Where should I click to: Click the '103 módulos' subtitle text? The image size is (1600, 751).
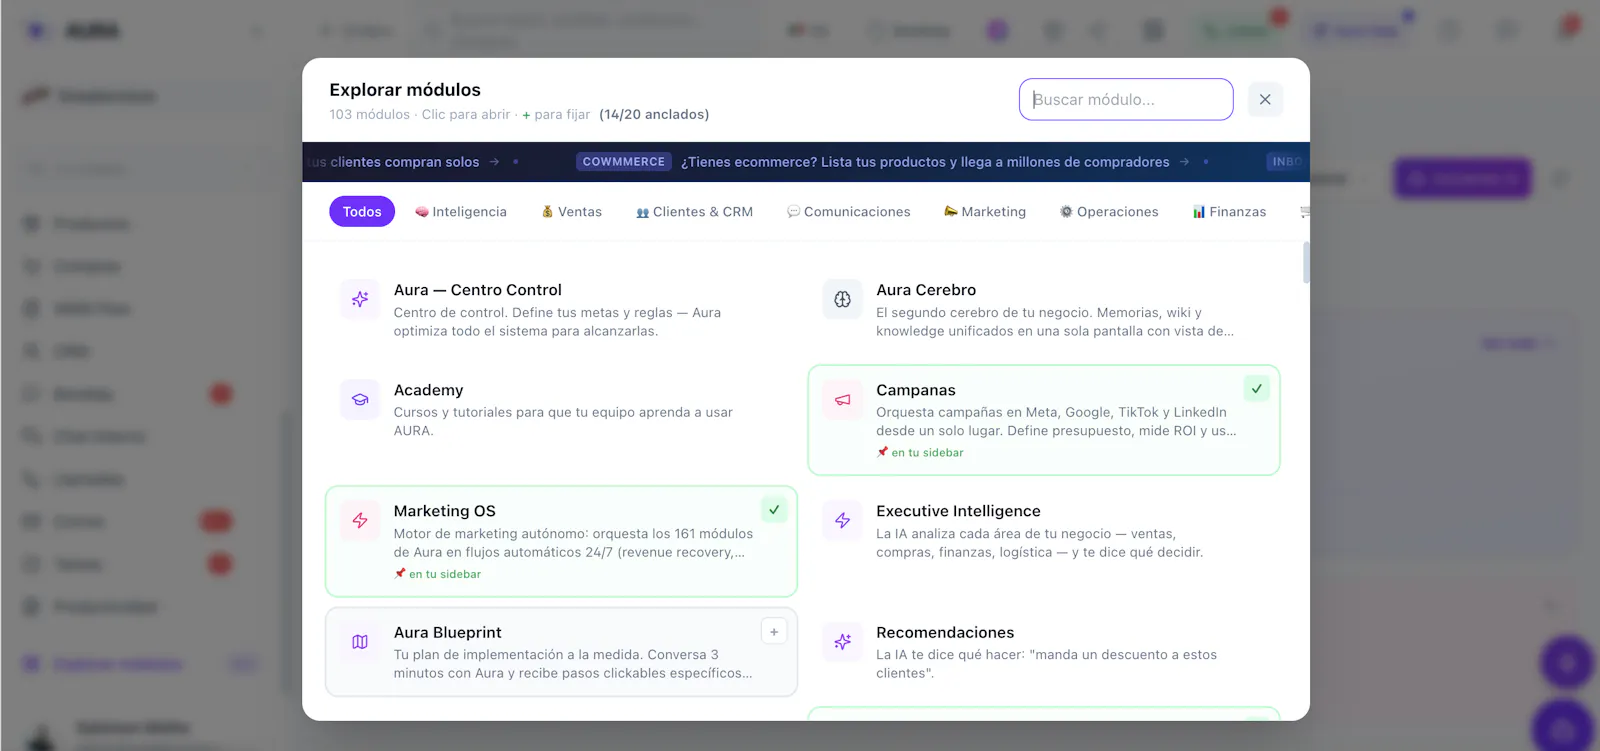(x=369, y=115)
